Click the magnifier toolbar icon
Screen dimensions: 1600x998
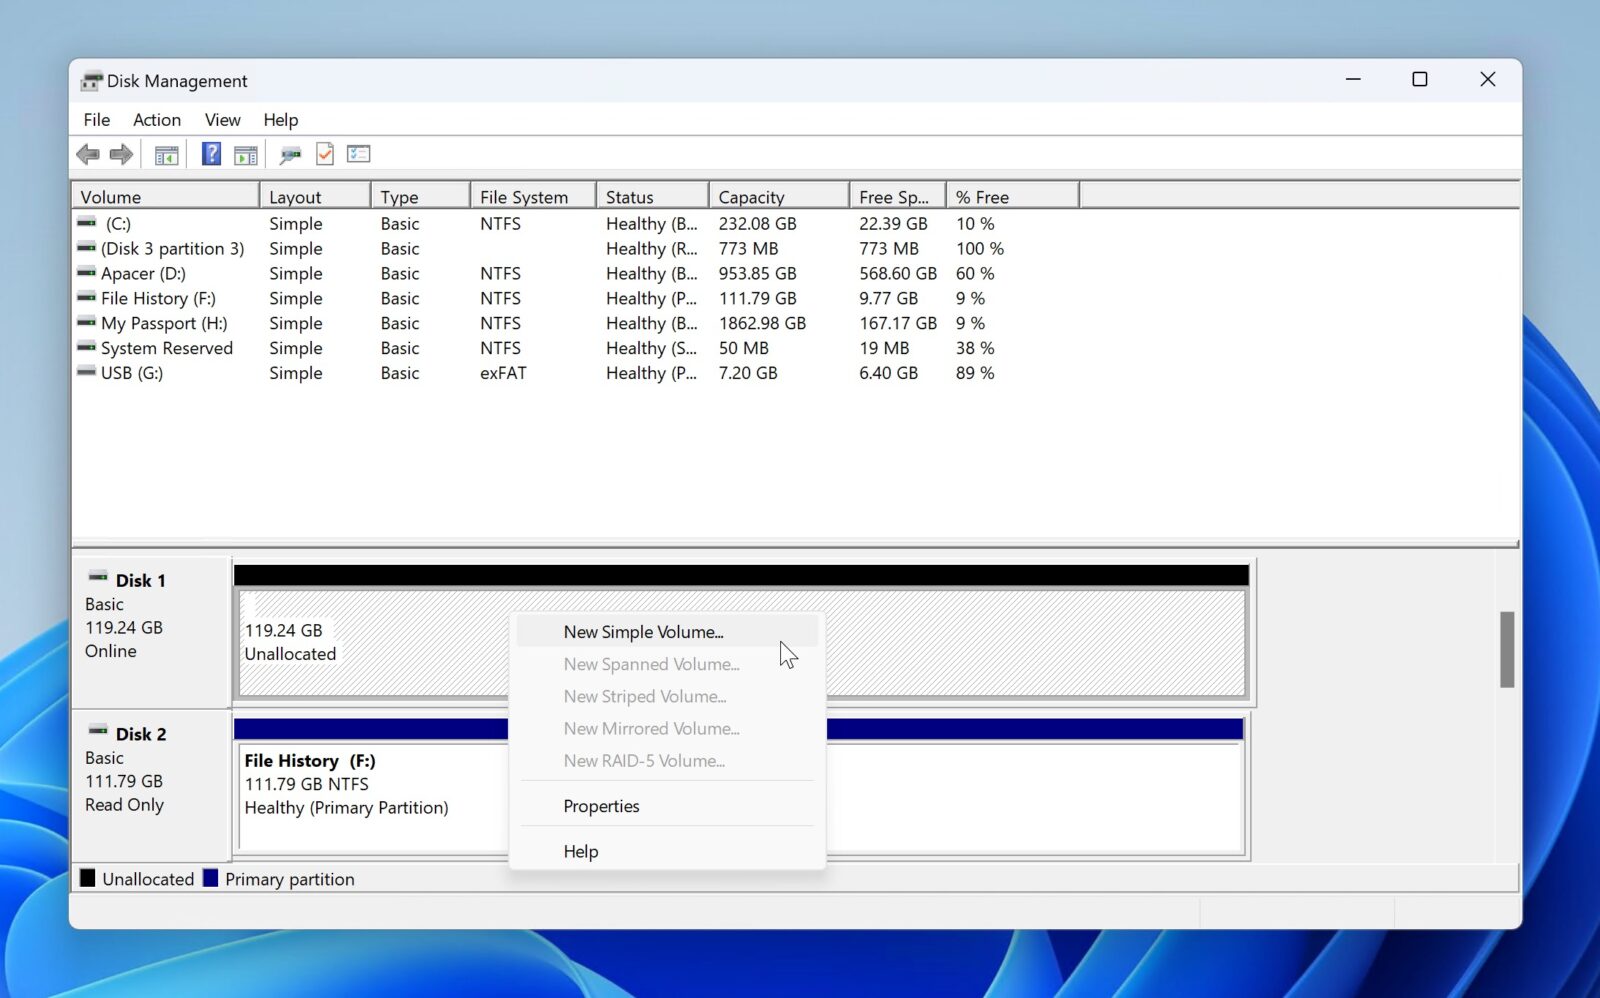[290, 153]
